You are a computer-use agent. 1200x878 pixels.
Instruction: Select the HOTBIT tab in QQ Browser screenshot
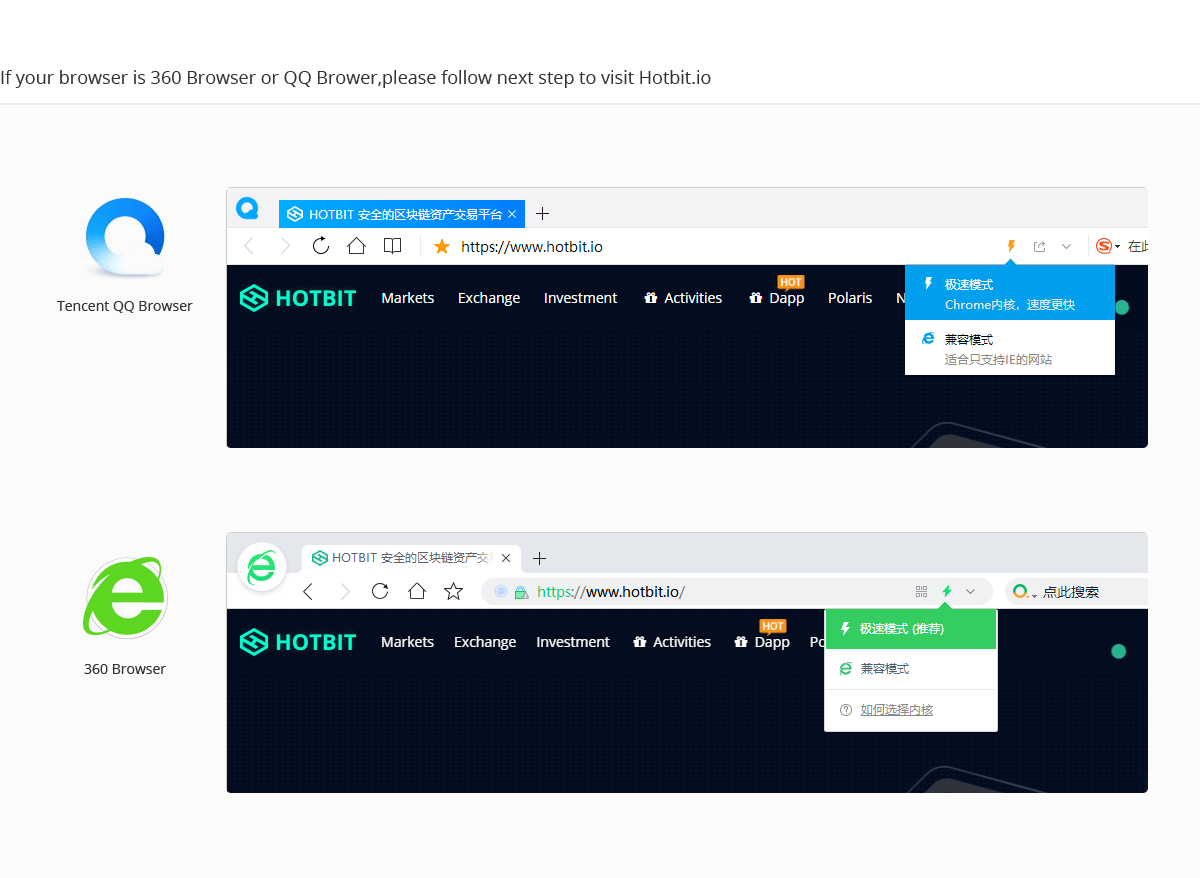pyautogui.click(x=402, y=214)
